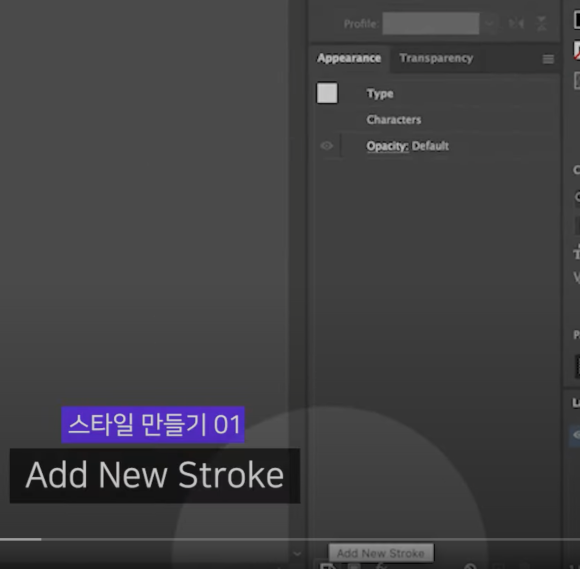Click the video progress bar
Screen dimensions: 580x569
[x=290, y=539]
